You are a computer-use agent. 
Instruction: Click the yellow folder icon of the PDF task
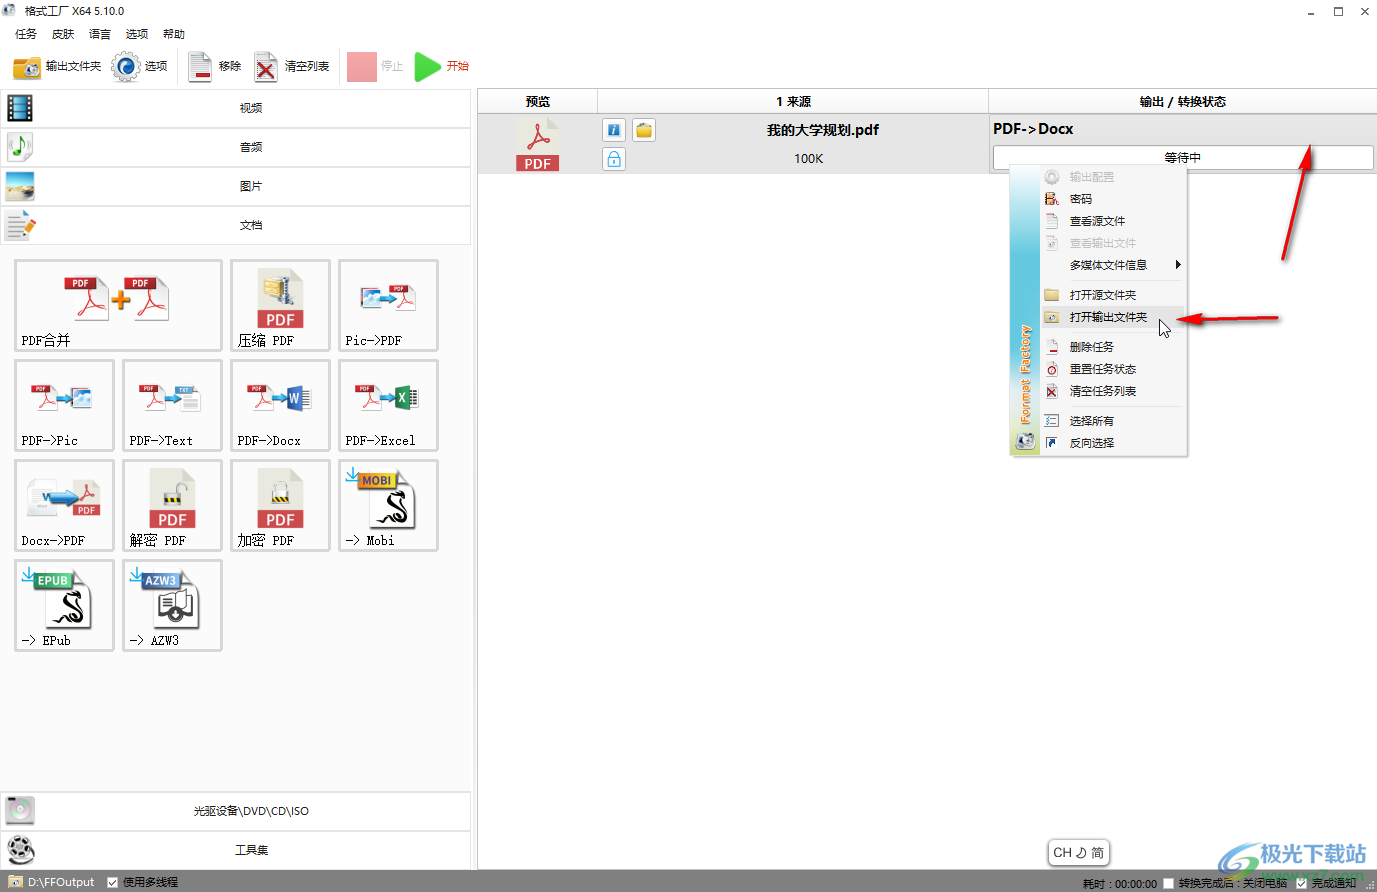tap(644, 130)
